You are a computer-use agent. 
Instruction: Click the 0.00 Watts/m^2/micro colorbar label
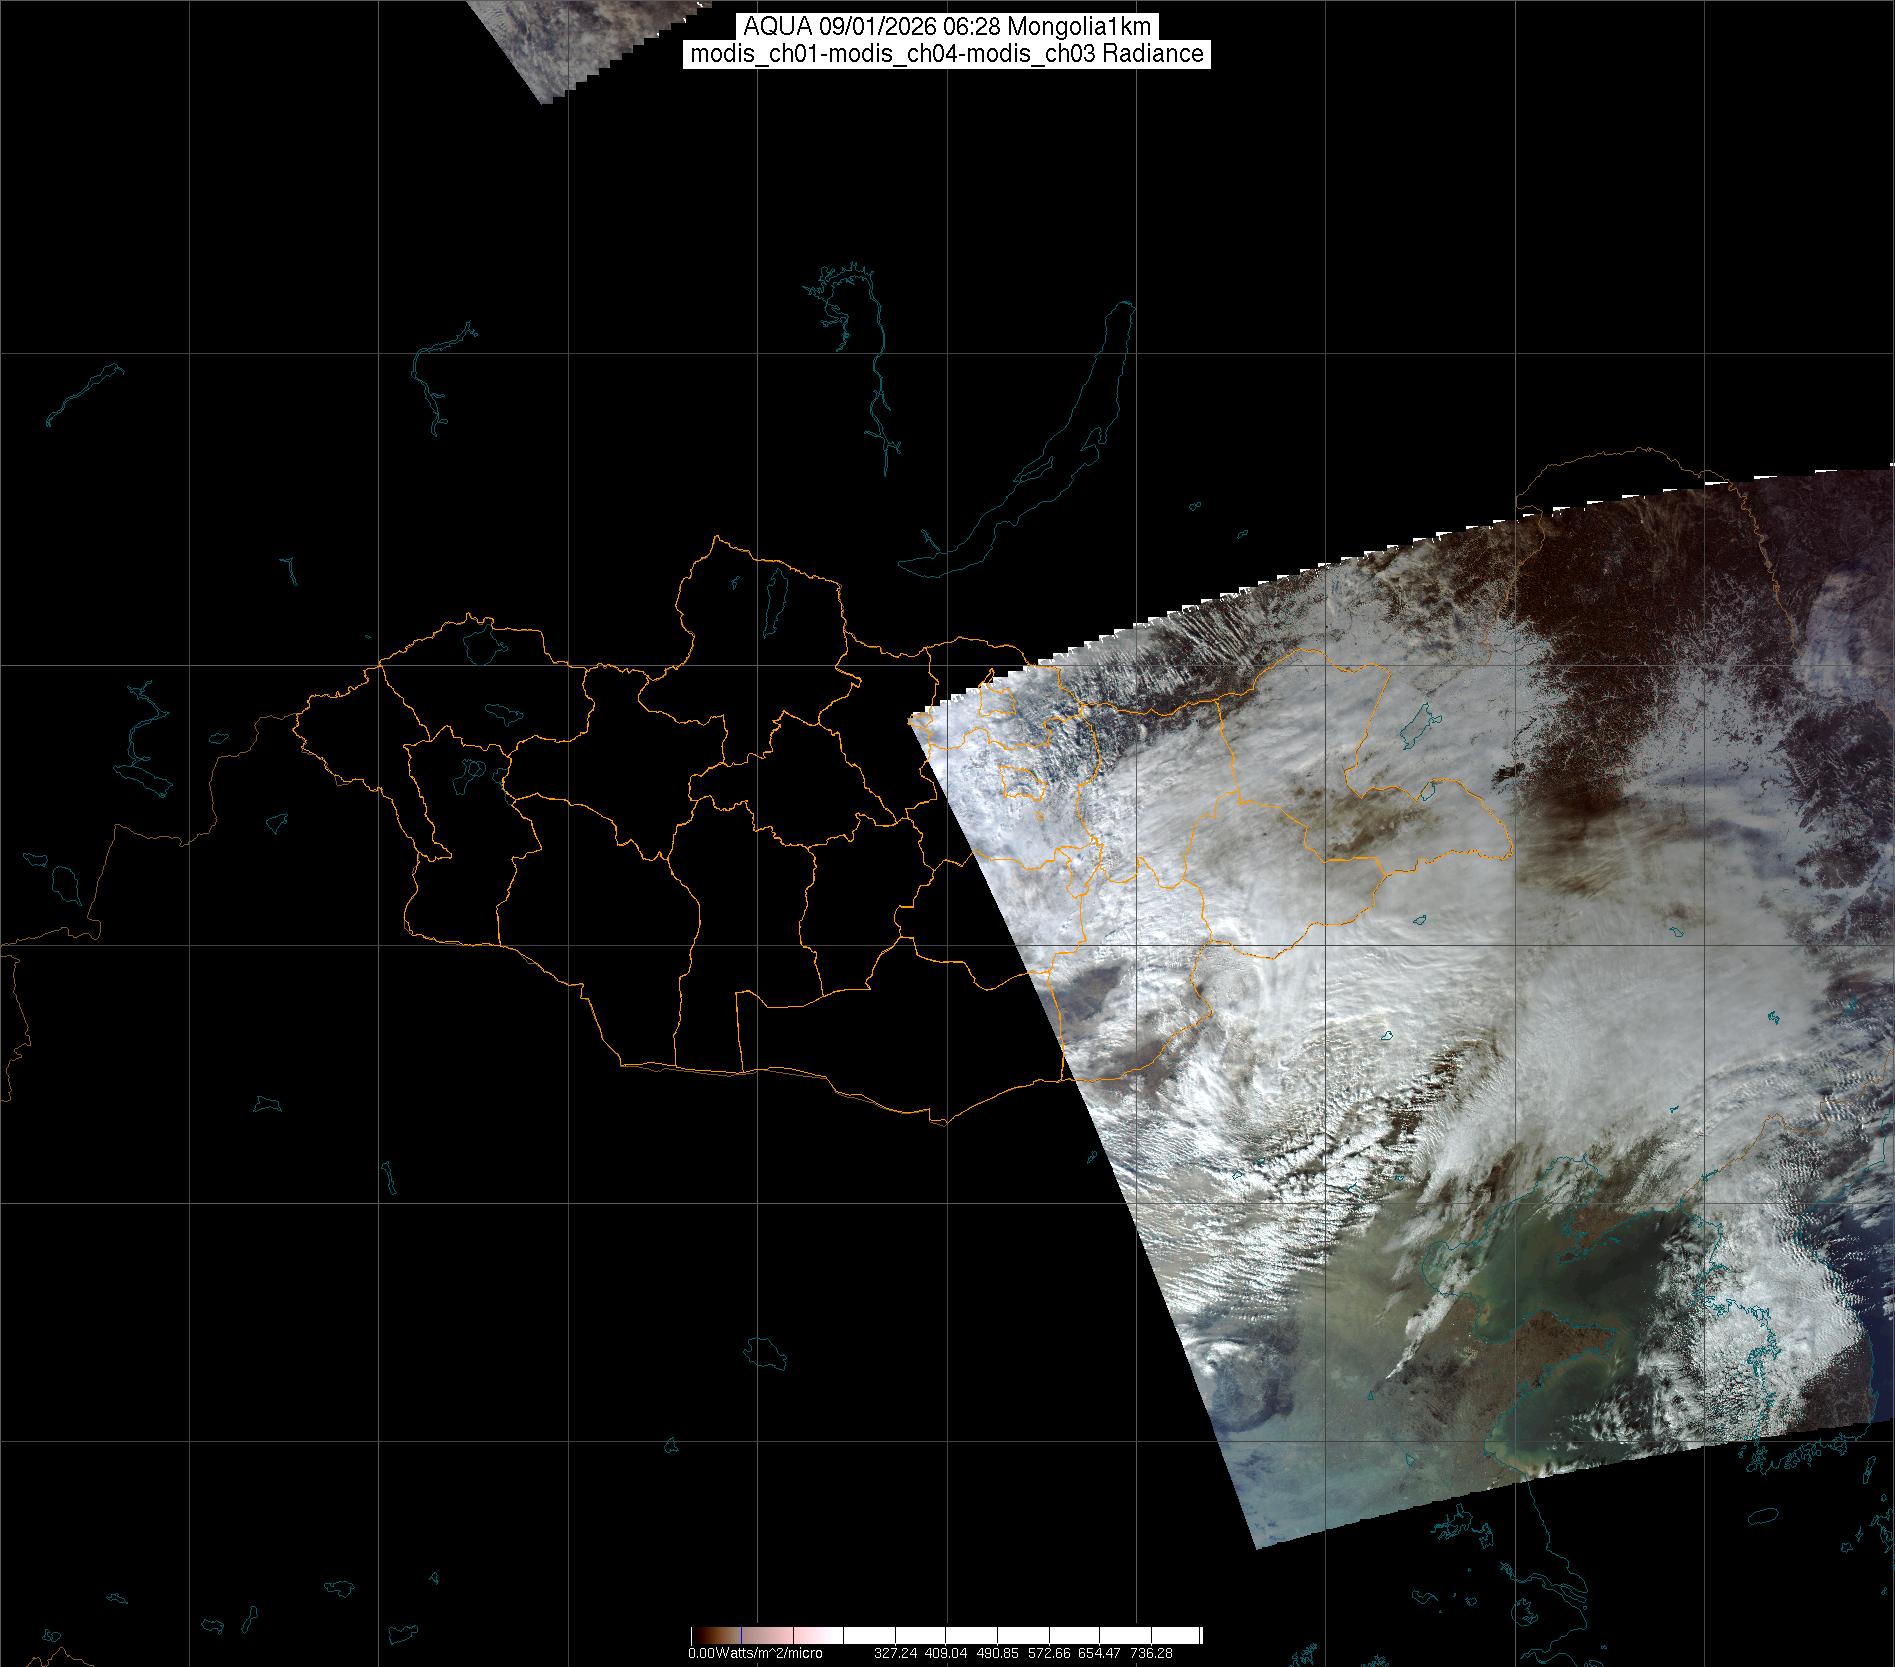pos(755,1653)
